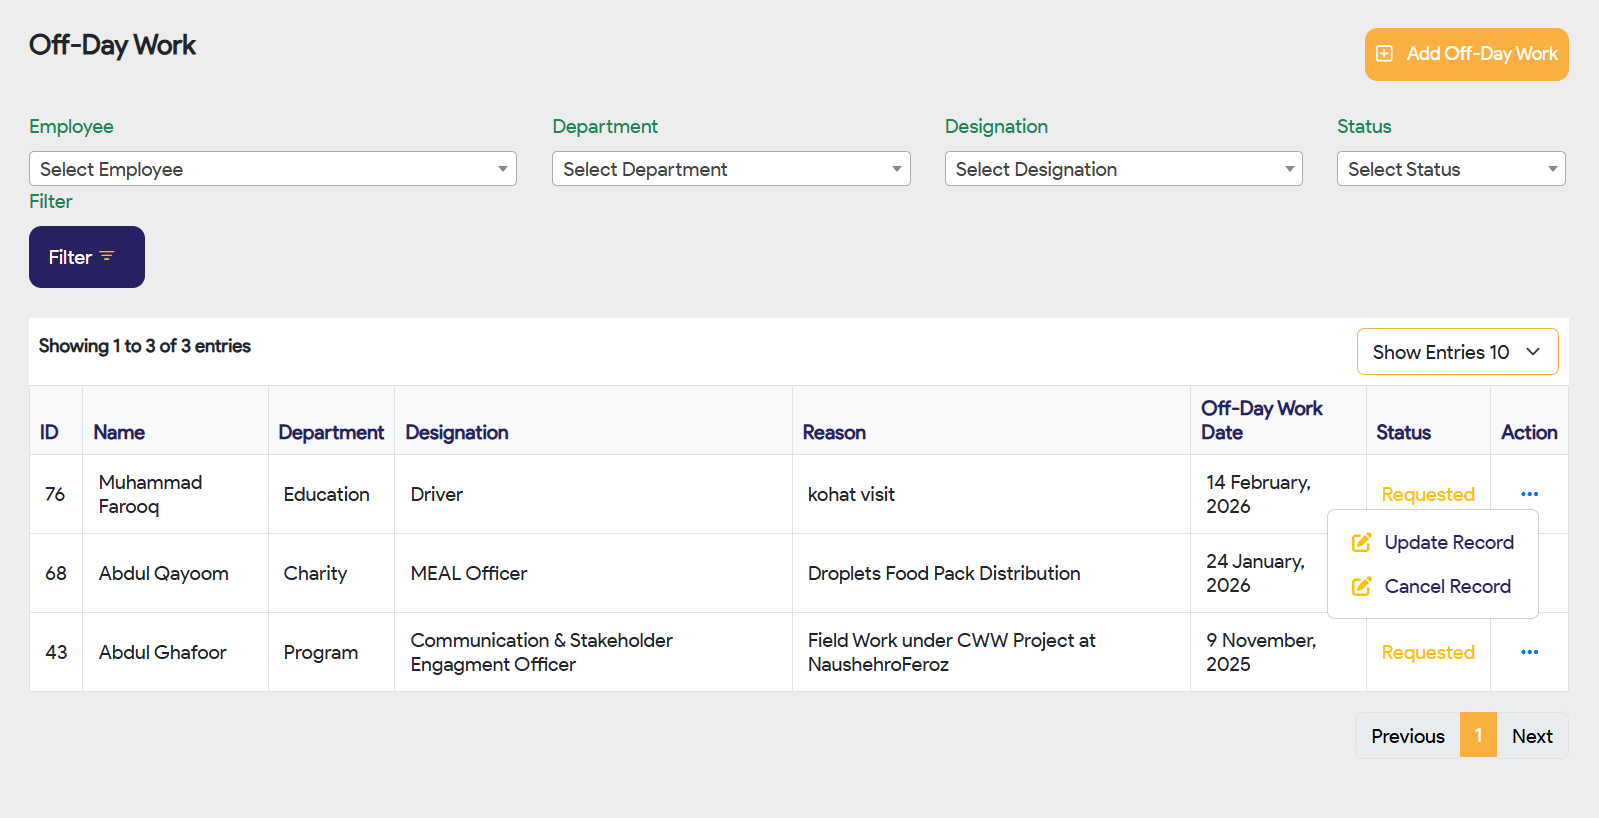Open action dots for Abdul Ghafoor row
Viewport: 1599px width, 818px height.
(x=1529, y=652)
